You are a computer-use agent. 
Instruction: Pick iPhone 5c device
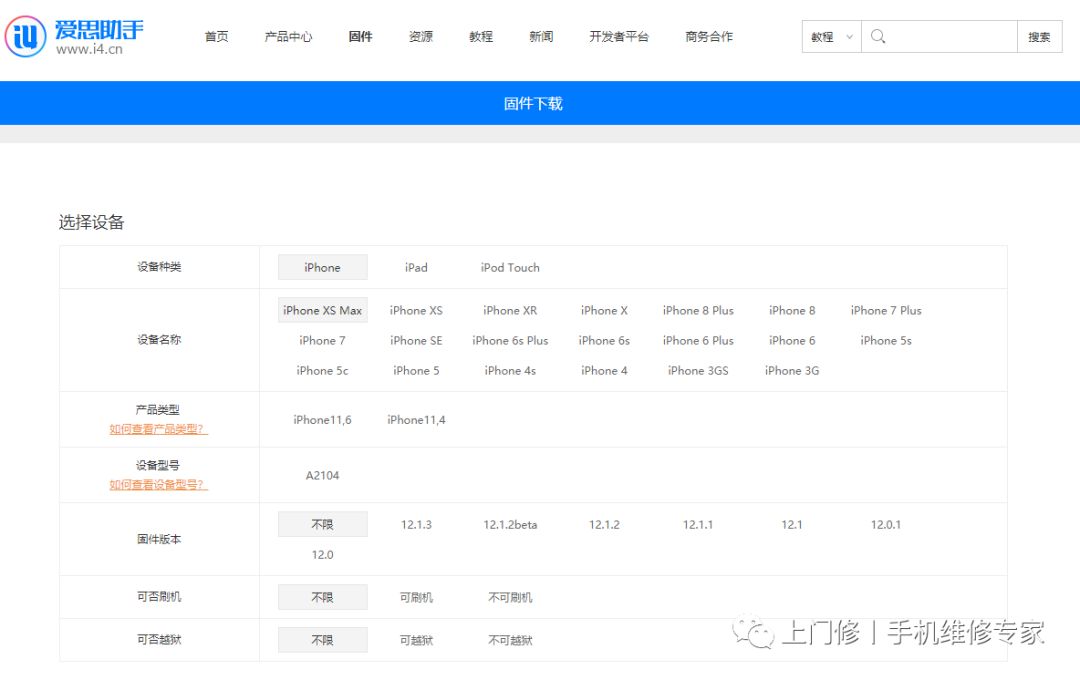coord(322,371)
